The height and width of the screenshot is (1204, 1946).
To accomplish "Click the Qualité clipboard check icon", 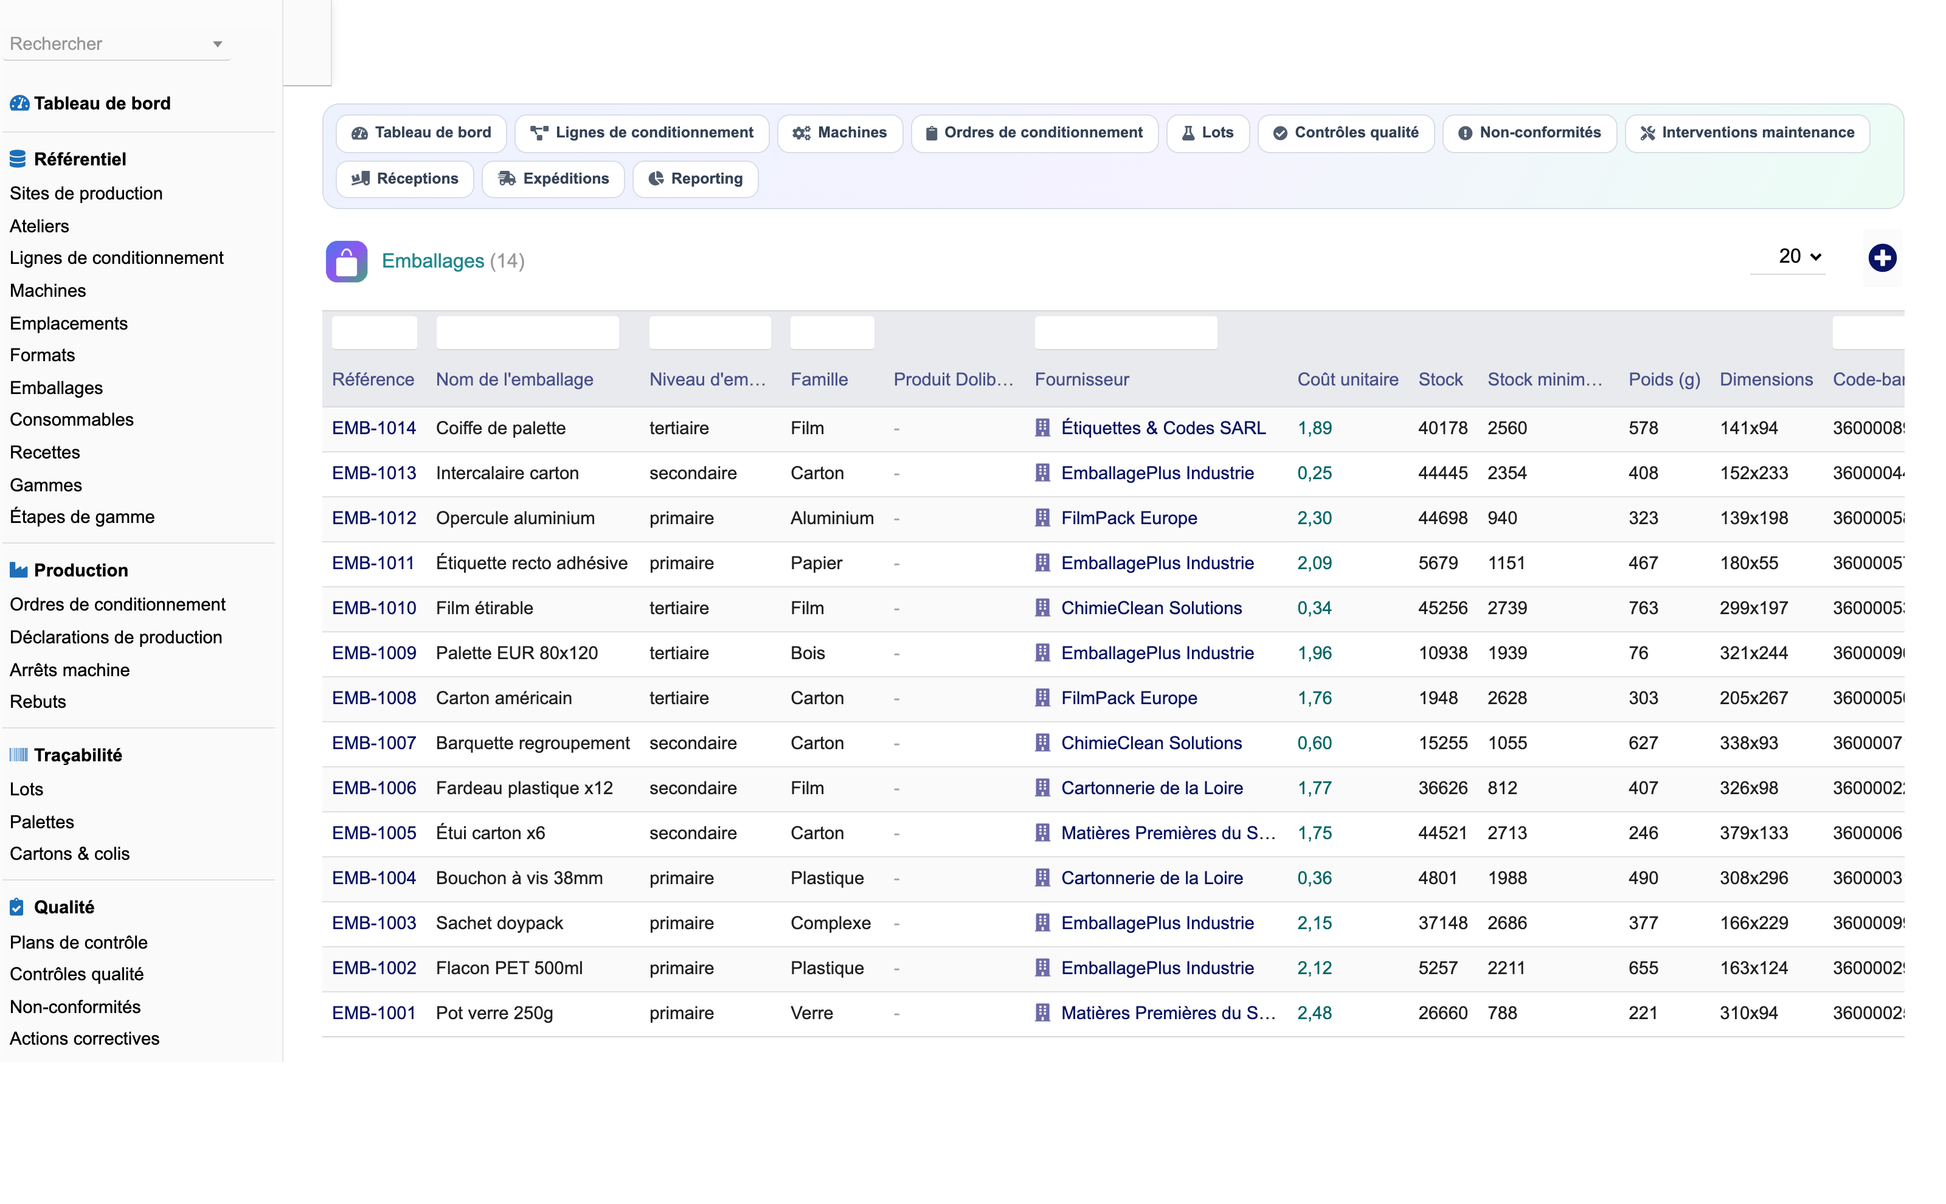I will 17,907.
